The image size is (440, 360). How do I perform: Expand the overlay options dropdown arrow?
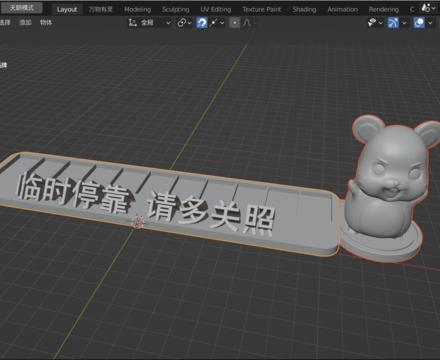click(430, 23)
